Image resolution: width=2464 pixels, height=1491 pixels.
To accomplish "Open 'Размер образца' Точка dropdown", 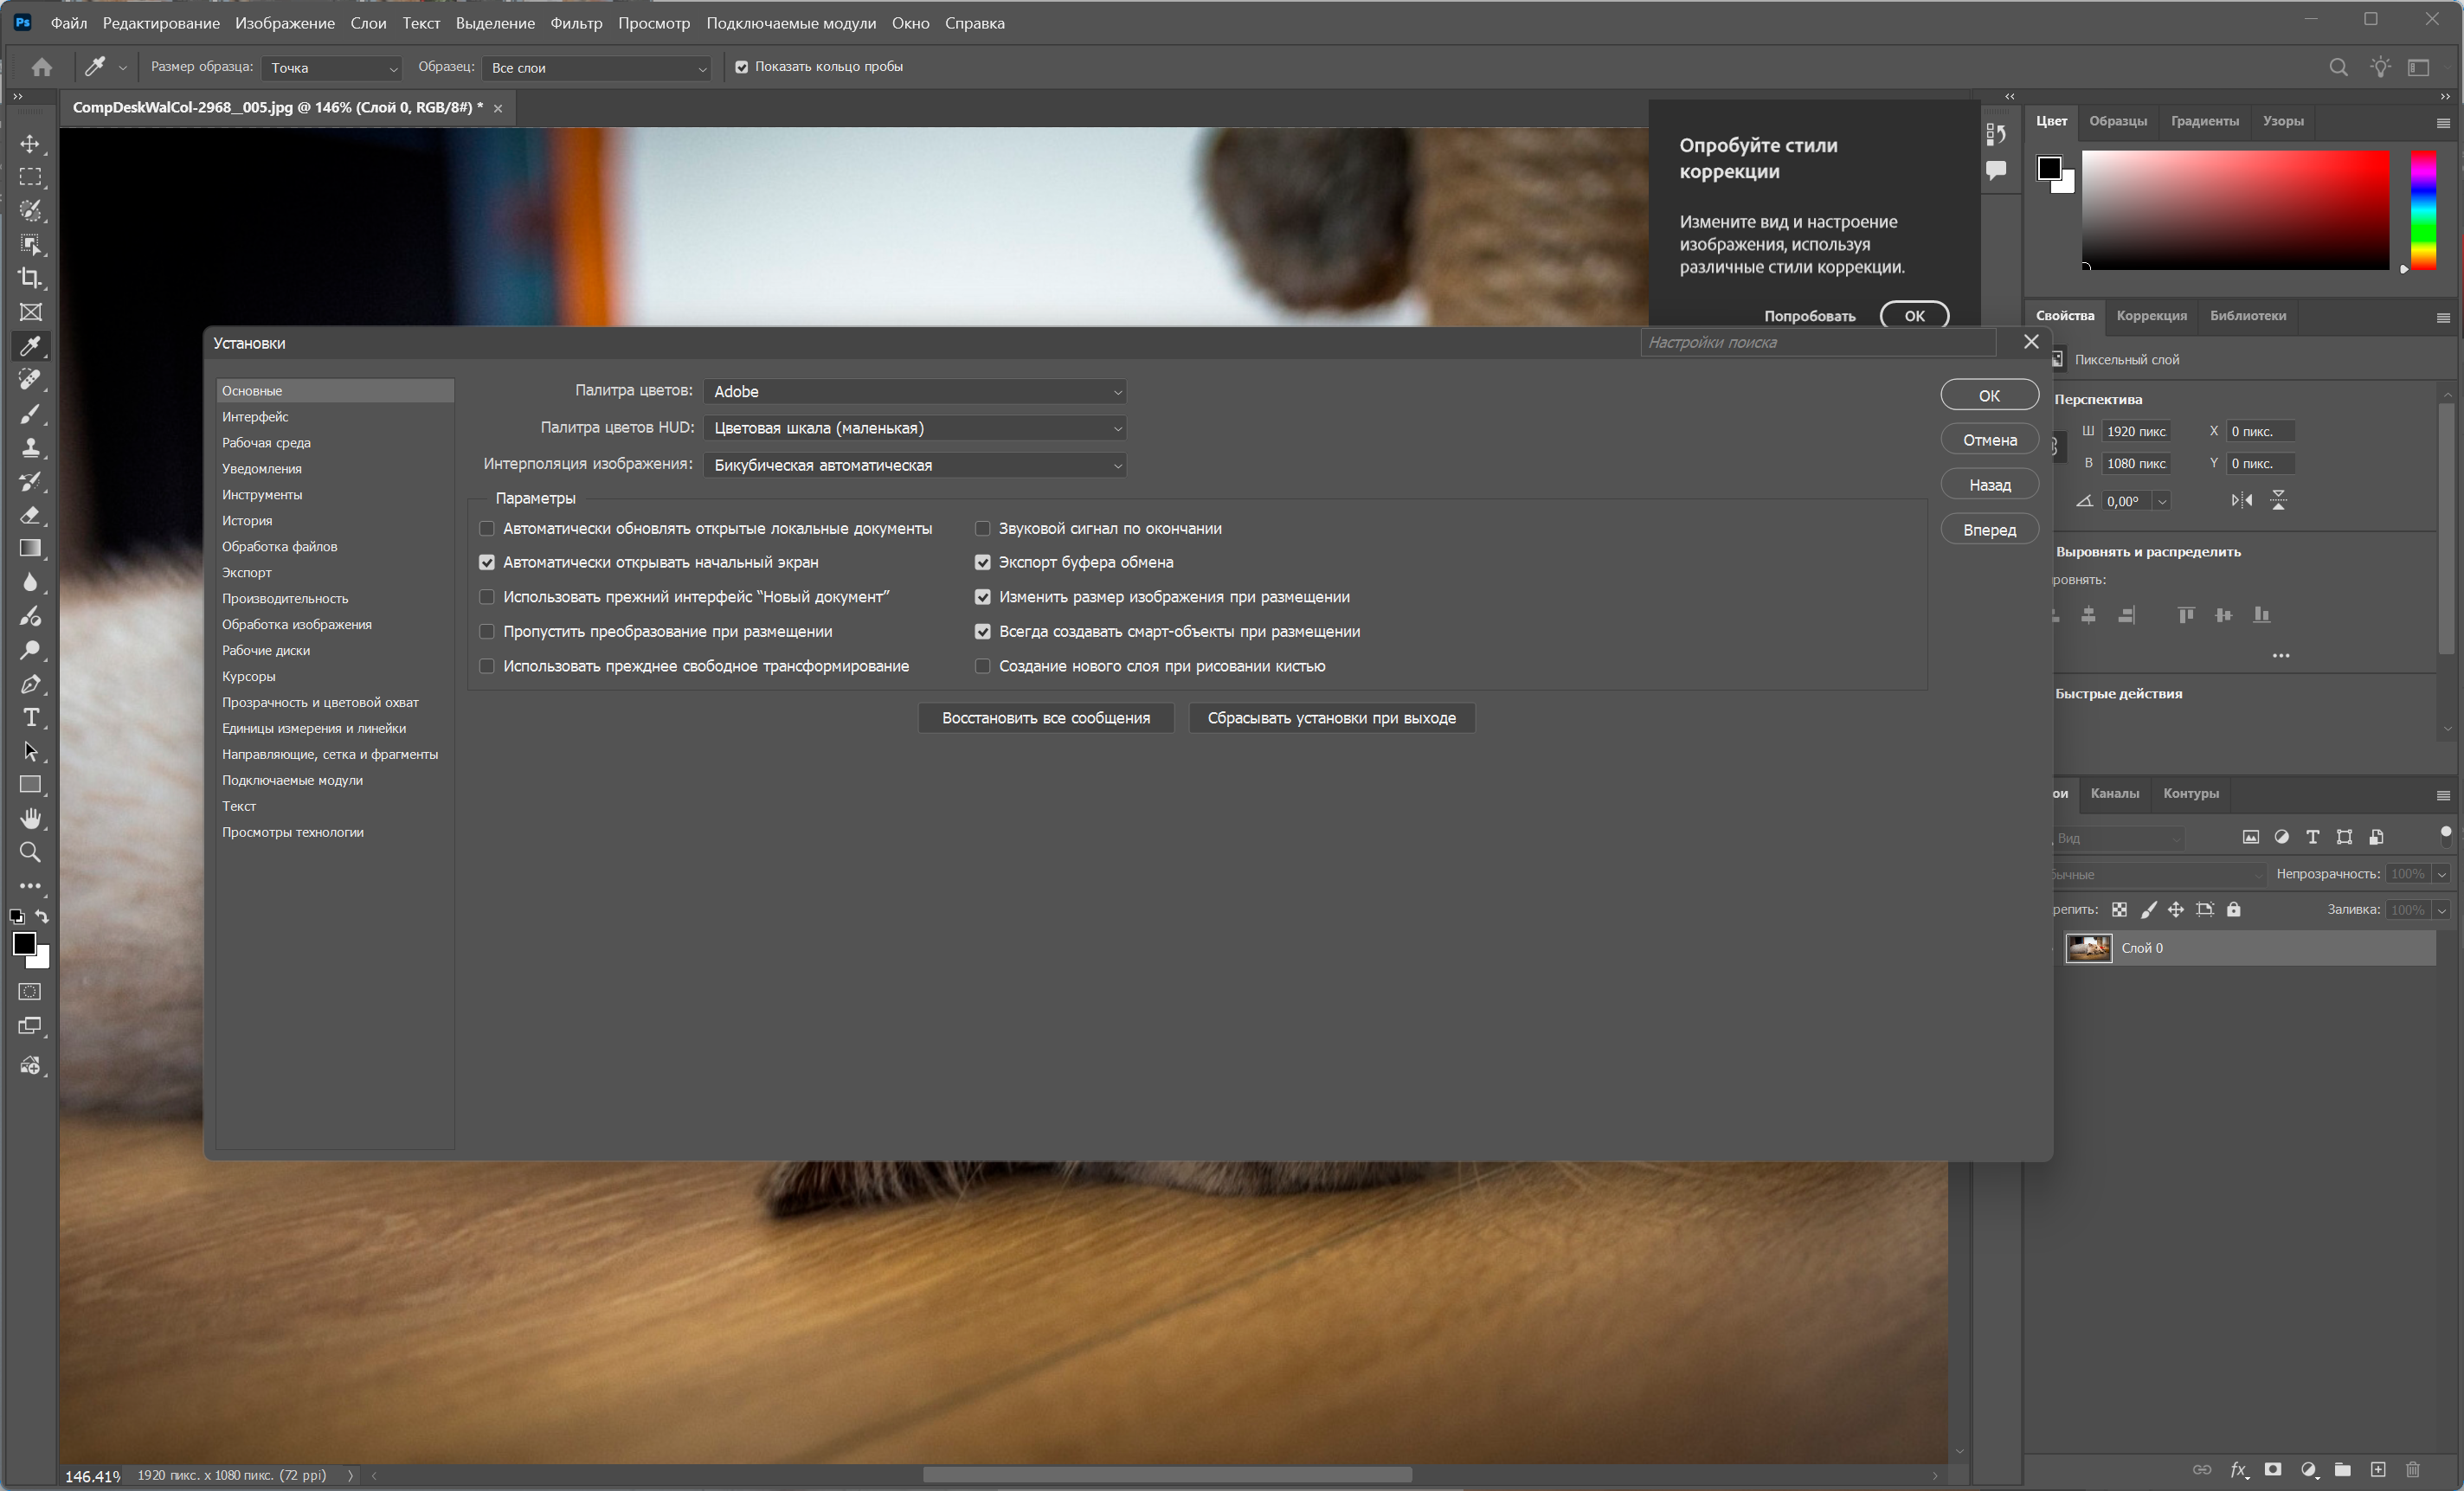I will 332,68.
